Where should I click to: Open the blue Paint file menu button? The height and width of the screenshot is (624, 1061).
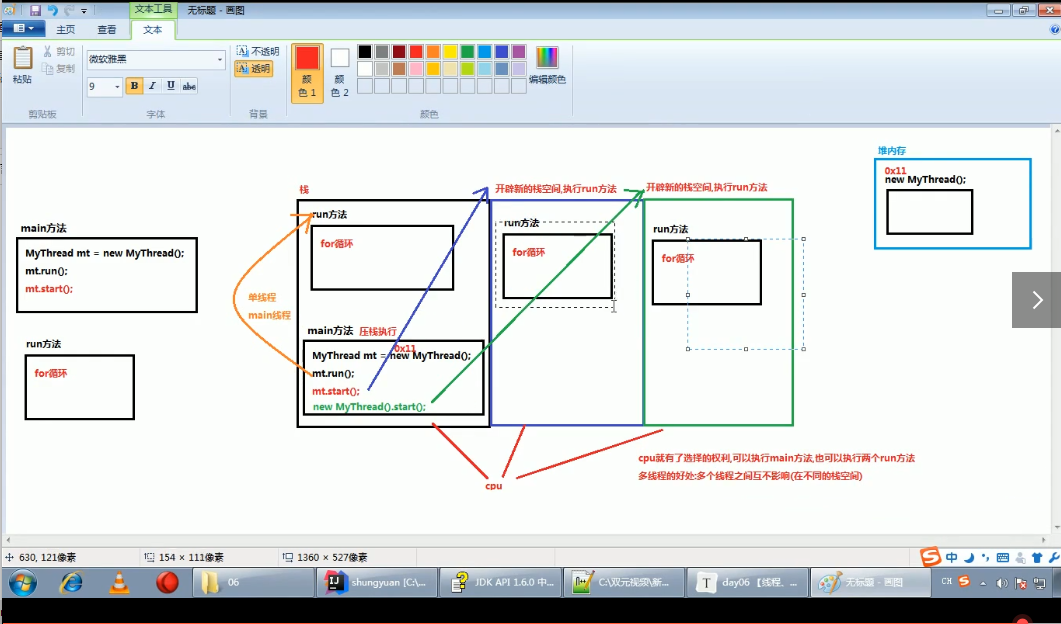[x=23, y=28]
